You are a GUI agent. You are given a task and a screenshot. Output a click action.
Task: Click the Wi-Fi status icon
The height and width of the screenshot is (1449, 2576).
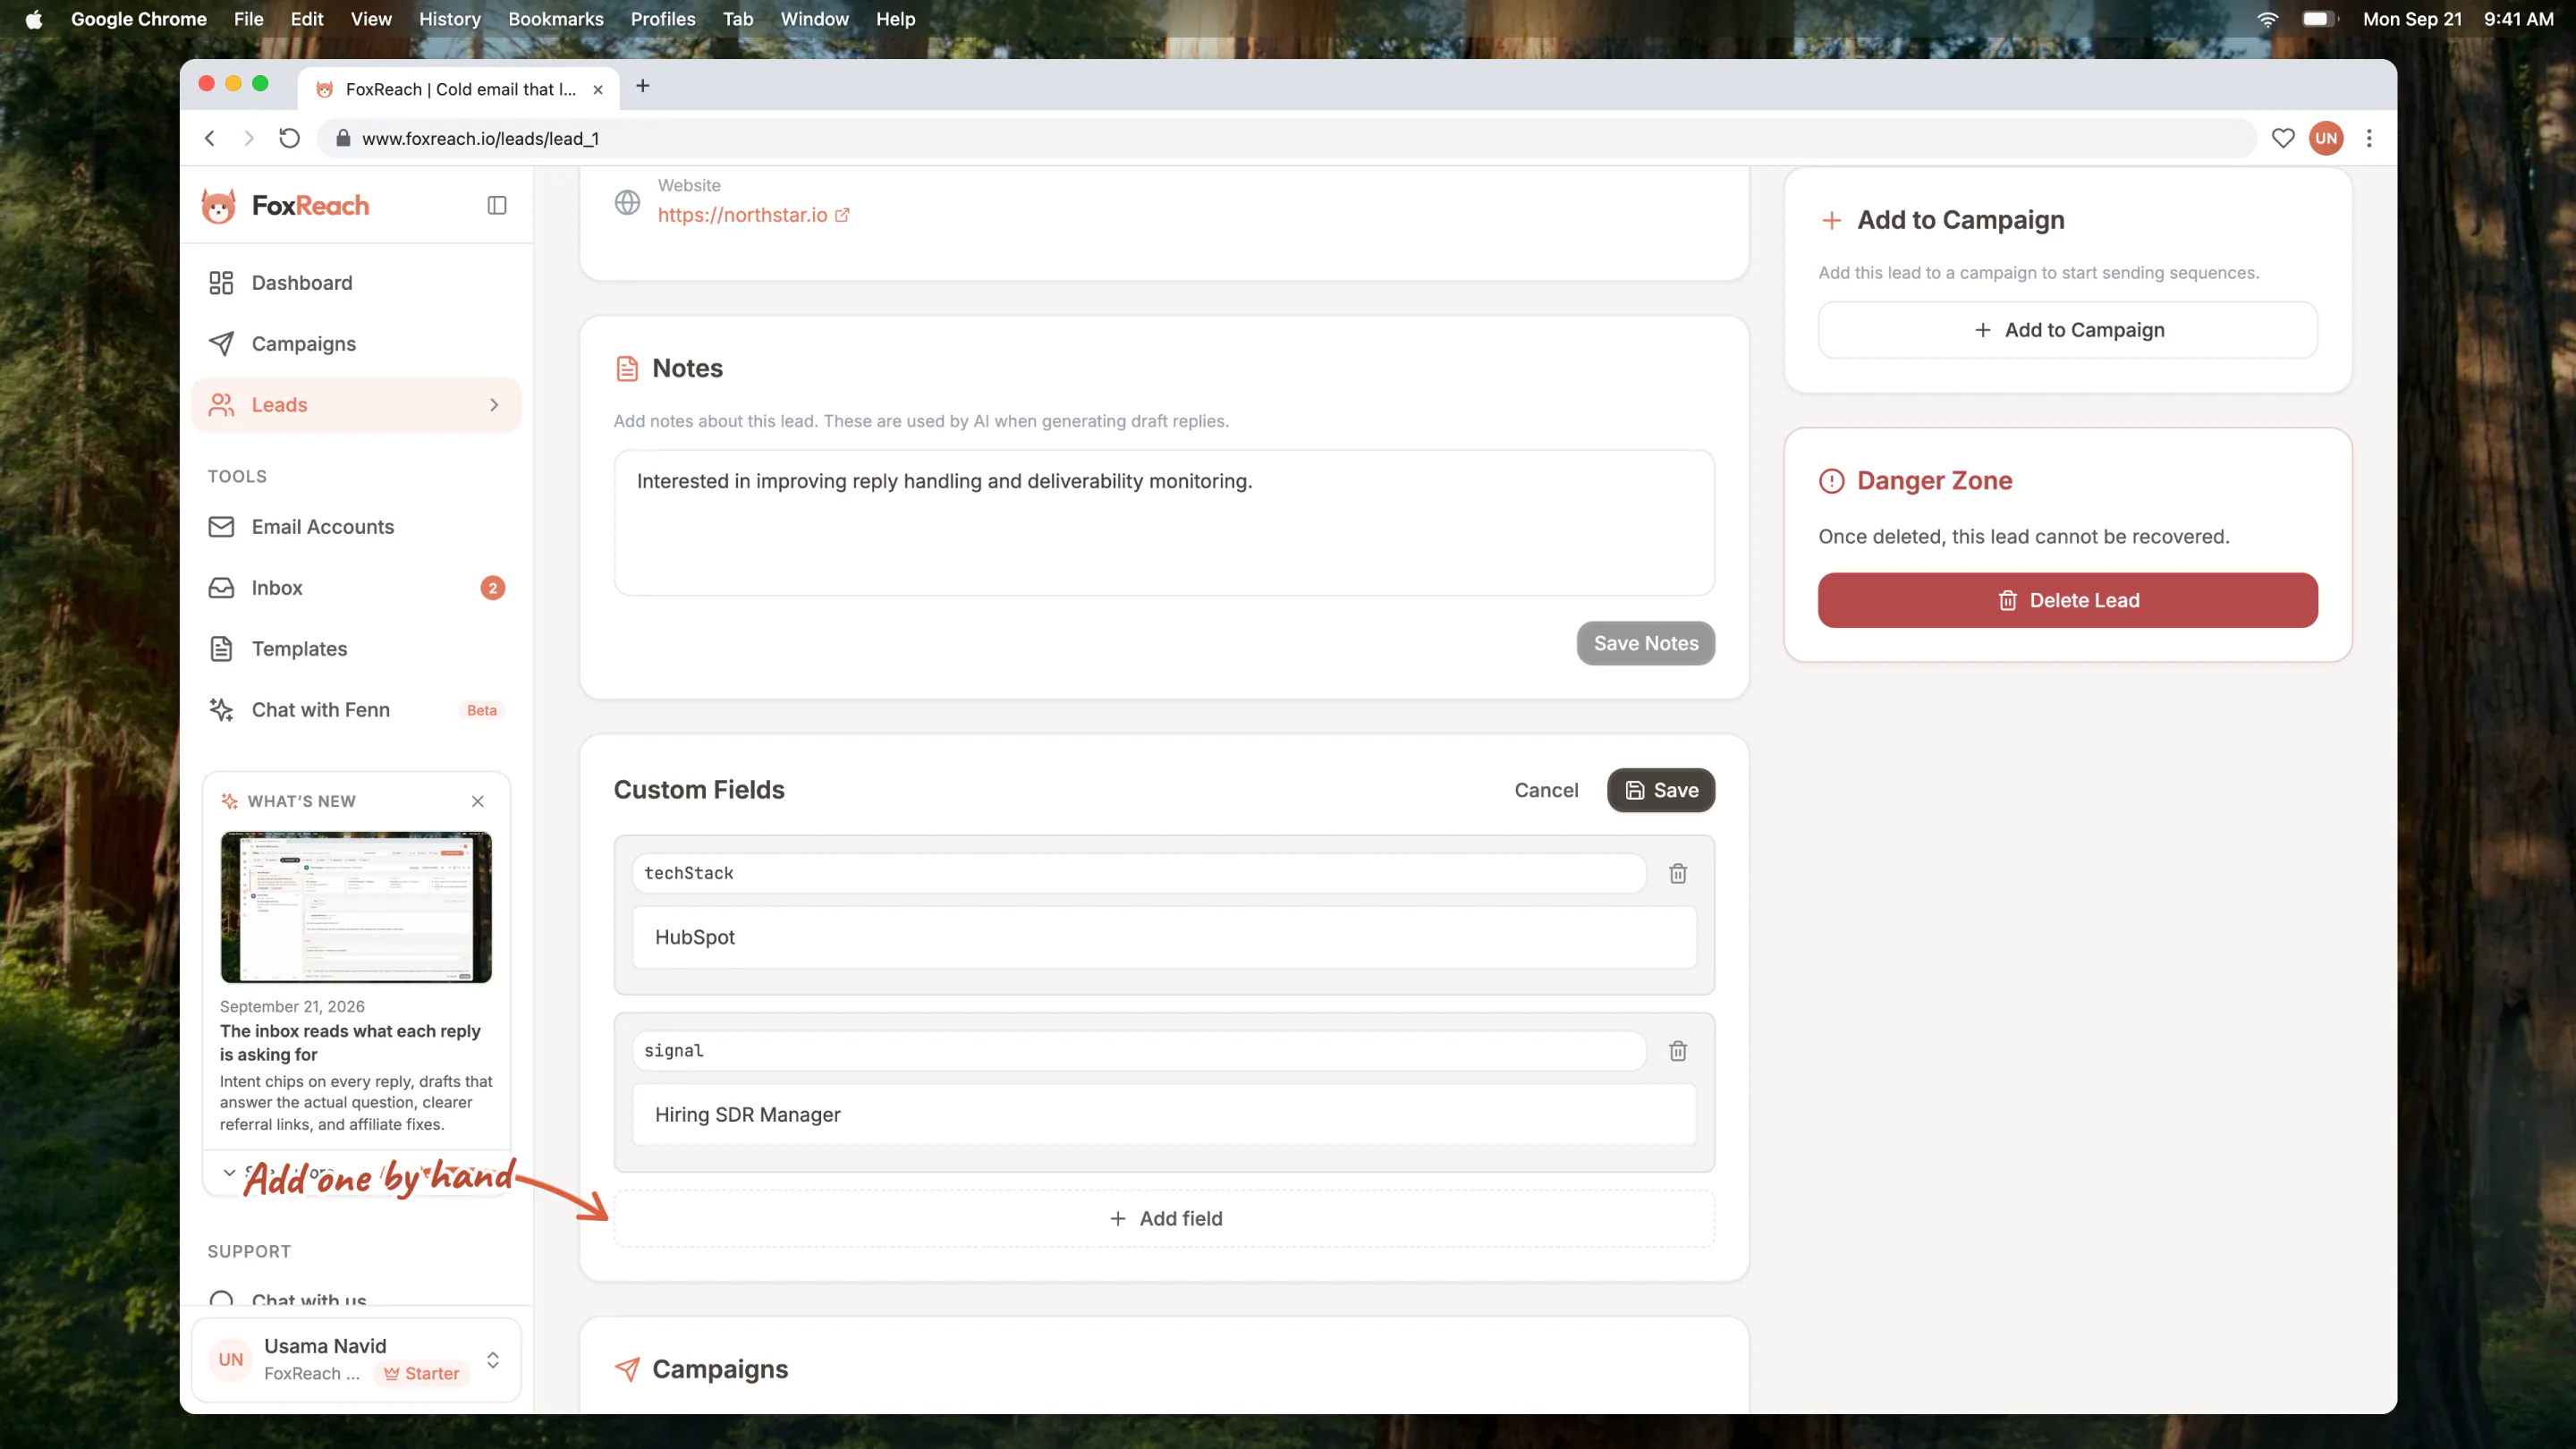(x=2268, y=19)
